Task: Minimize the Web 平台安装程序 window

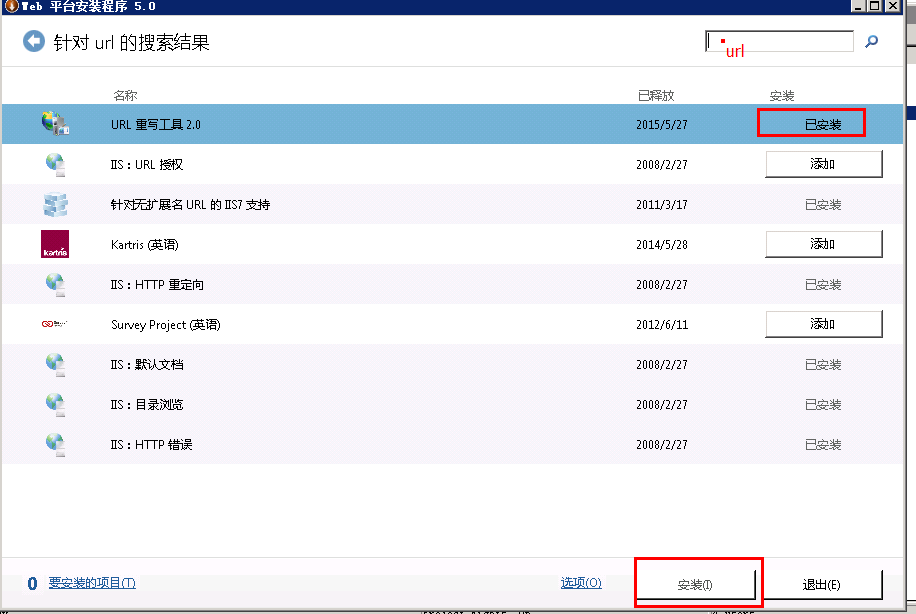Action: point(858,6)
